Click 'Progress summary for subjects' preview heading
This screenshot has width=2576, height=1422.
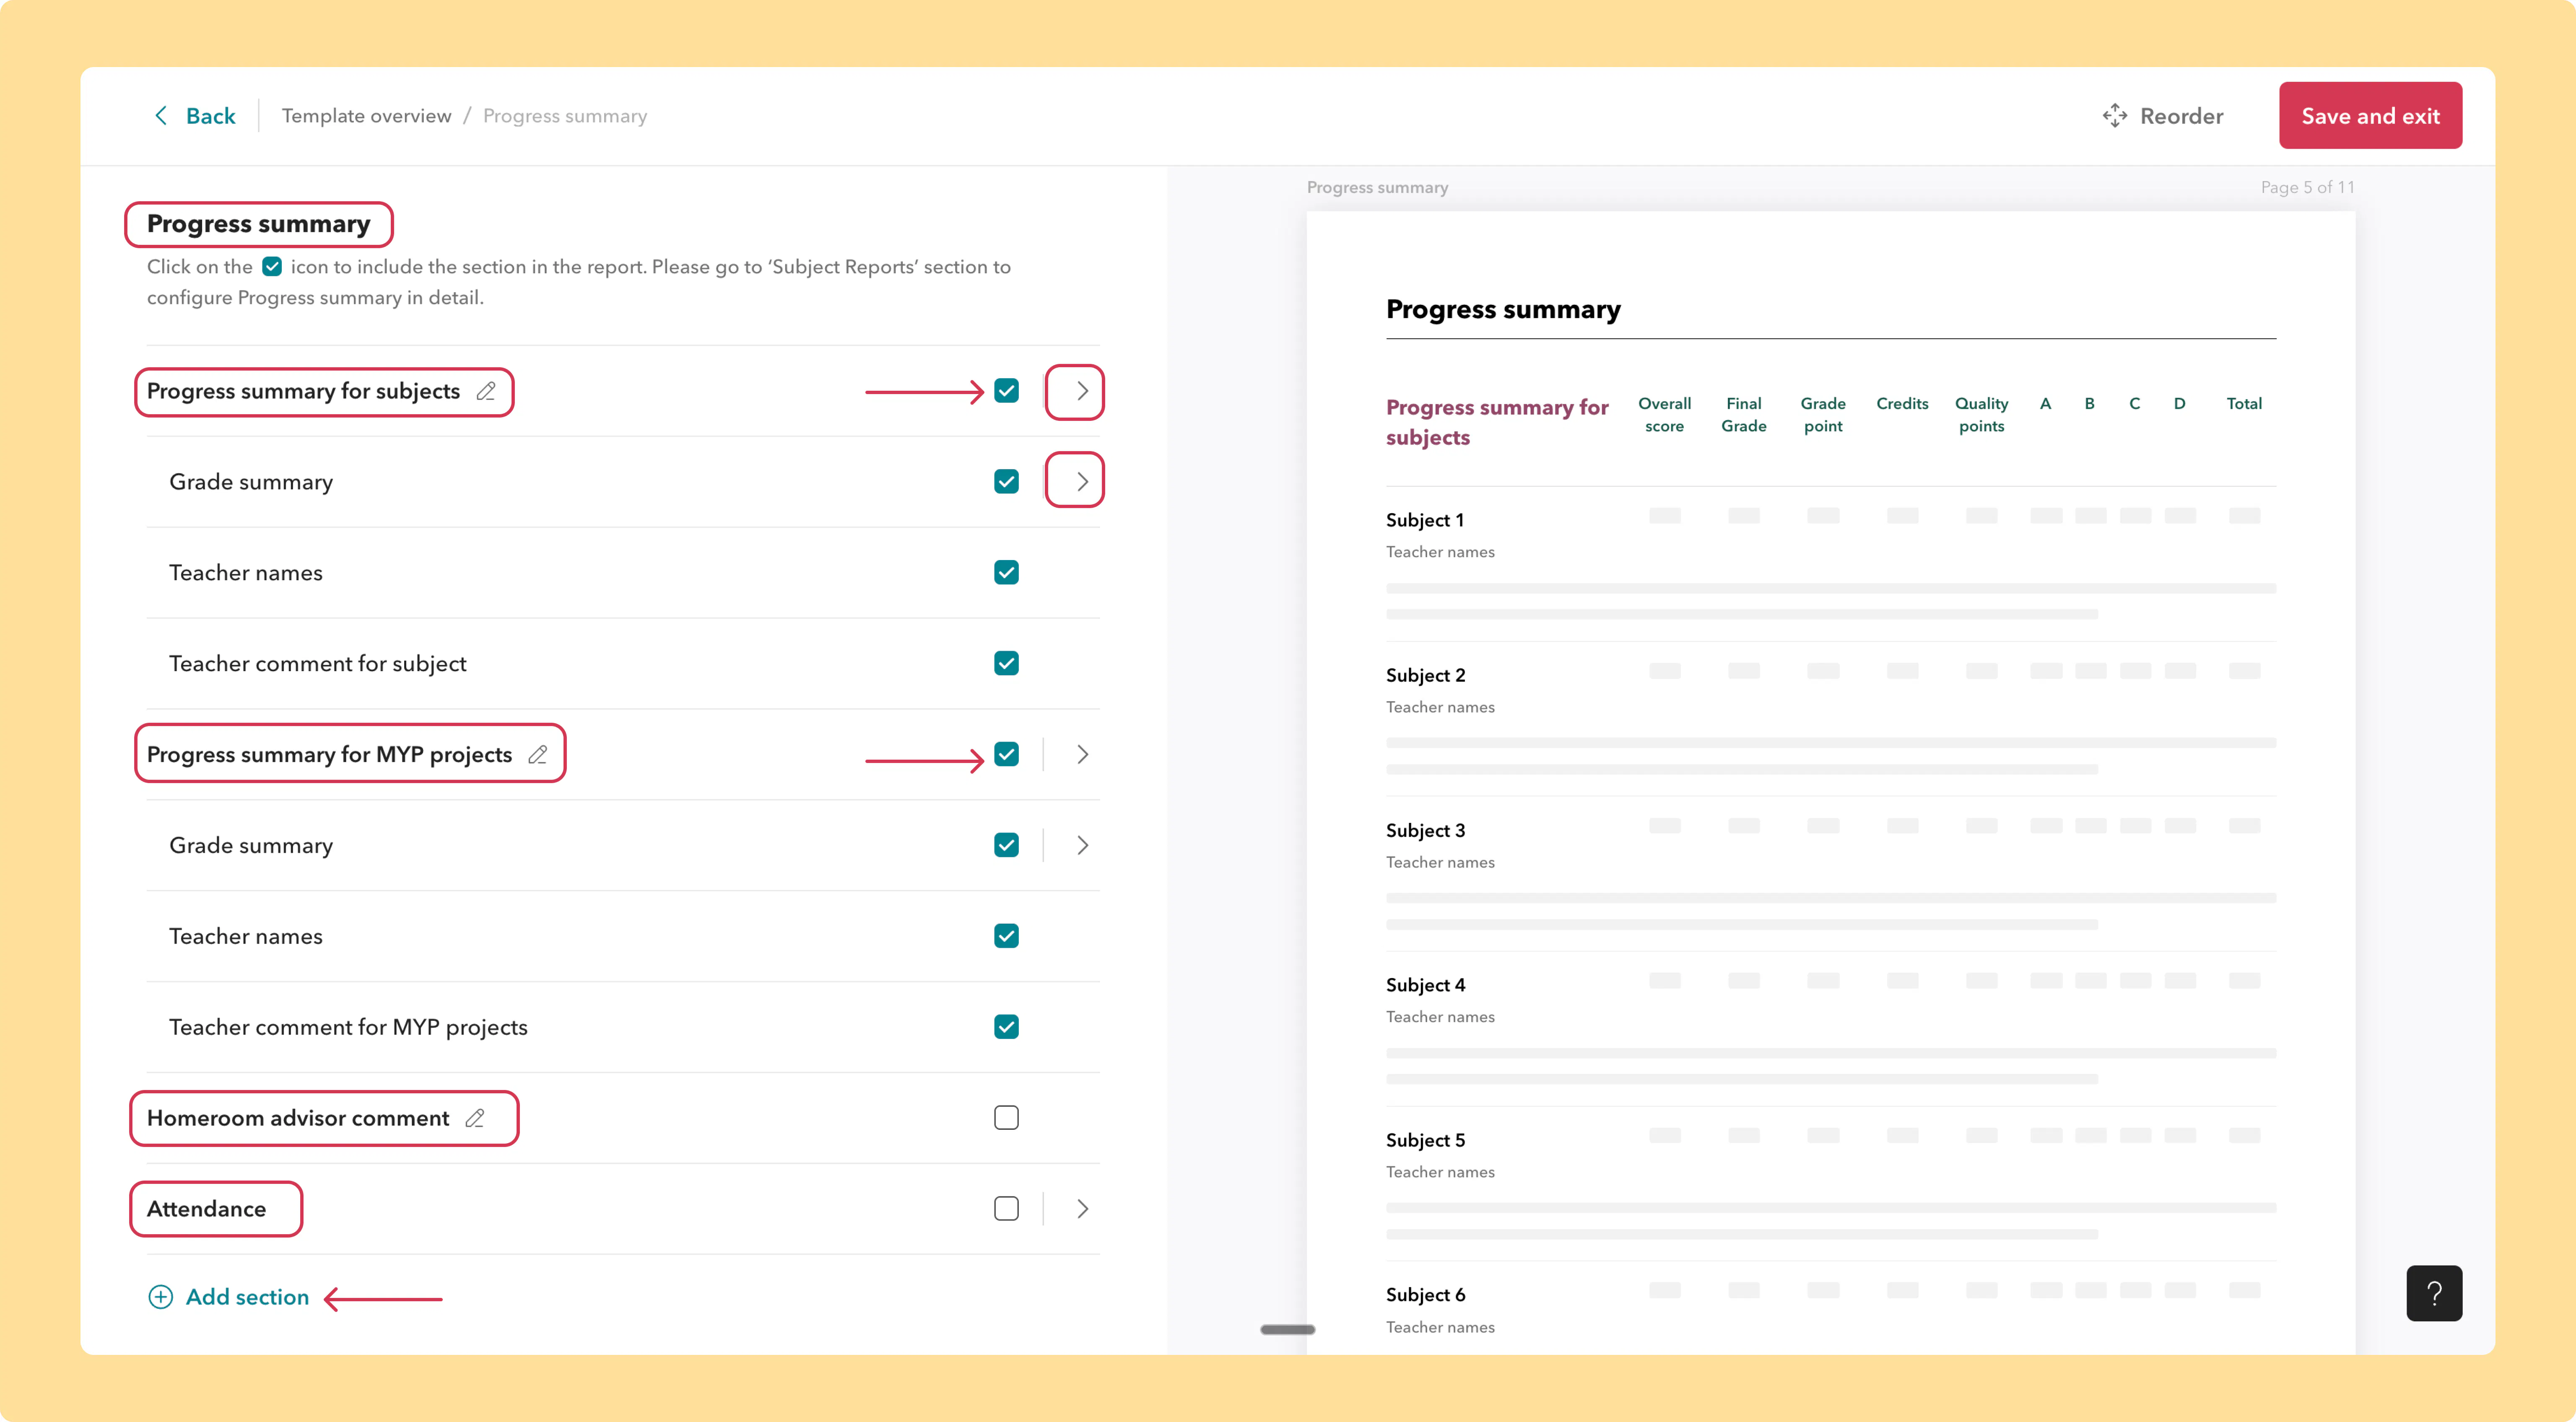pyautogui.click(x=1497, y=422)
